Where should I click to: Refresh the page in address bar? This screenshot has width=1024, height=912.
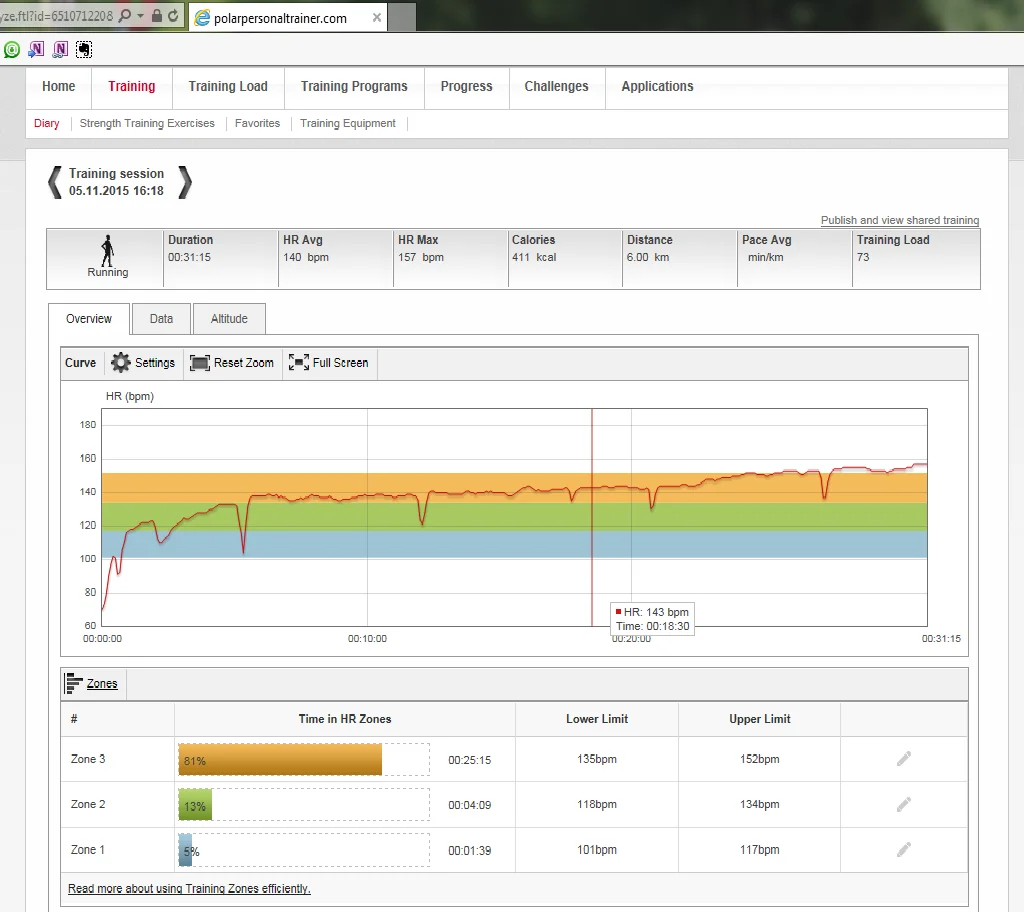point(174,17)
